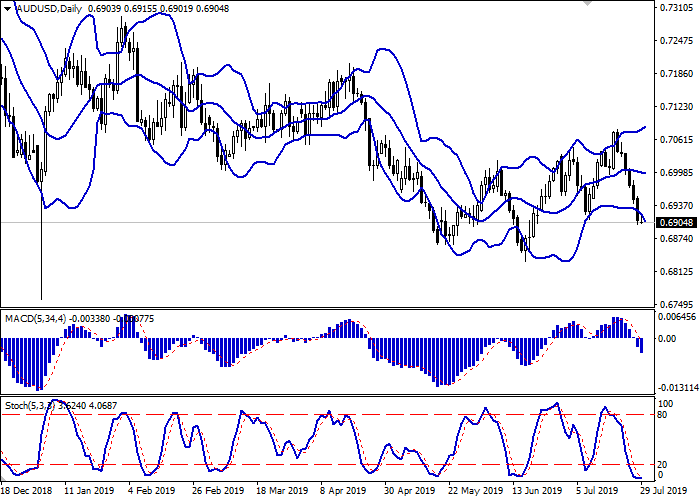Click the MACD -0.013114 scale value
This screenshot has width=700, height=500.
tap(677, 388)
